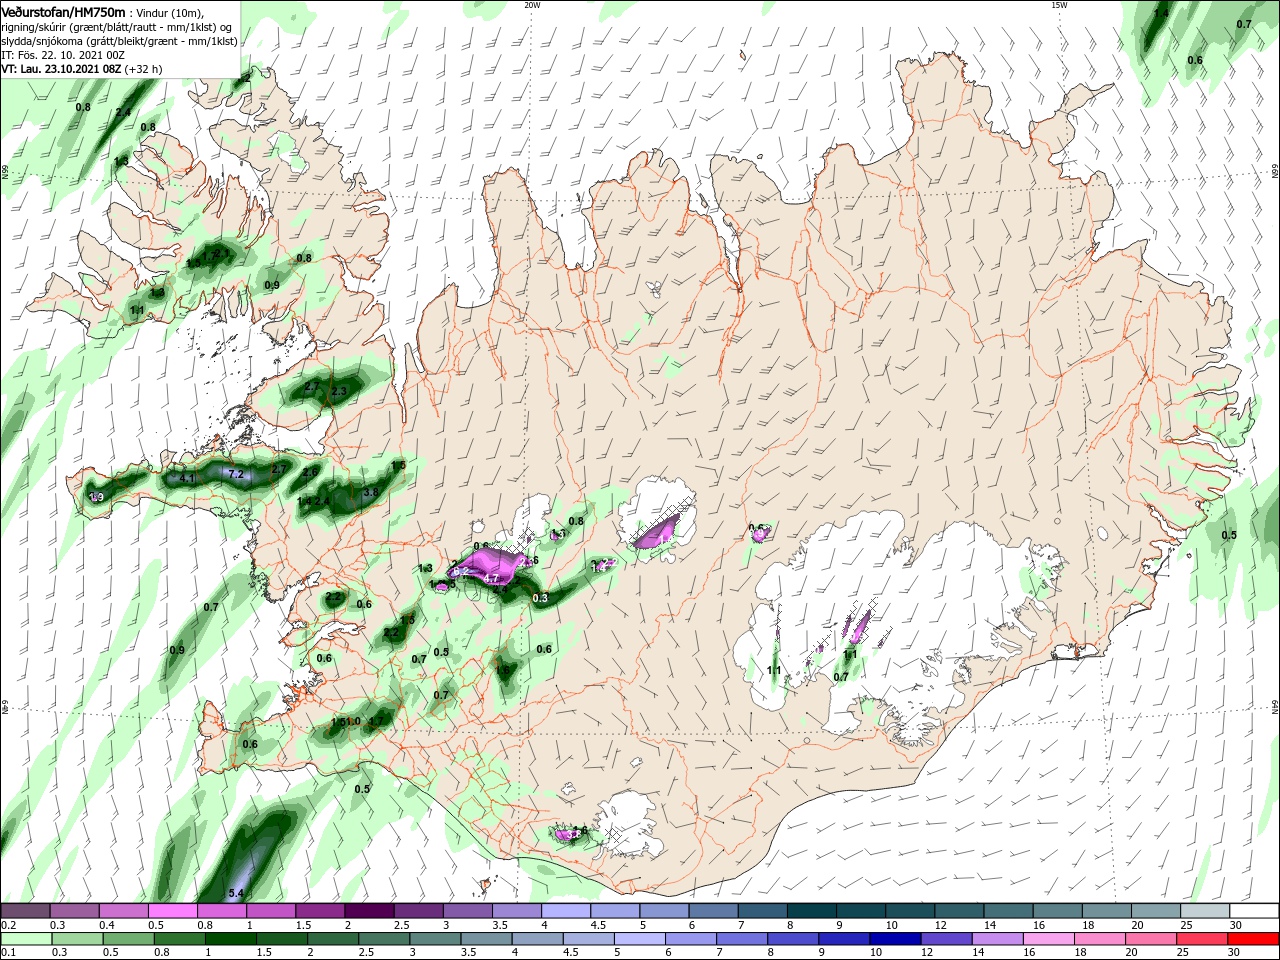
Task: Select the pale green 0.1 swatch in lower legend
Action: click(25, 939)
